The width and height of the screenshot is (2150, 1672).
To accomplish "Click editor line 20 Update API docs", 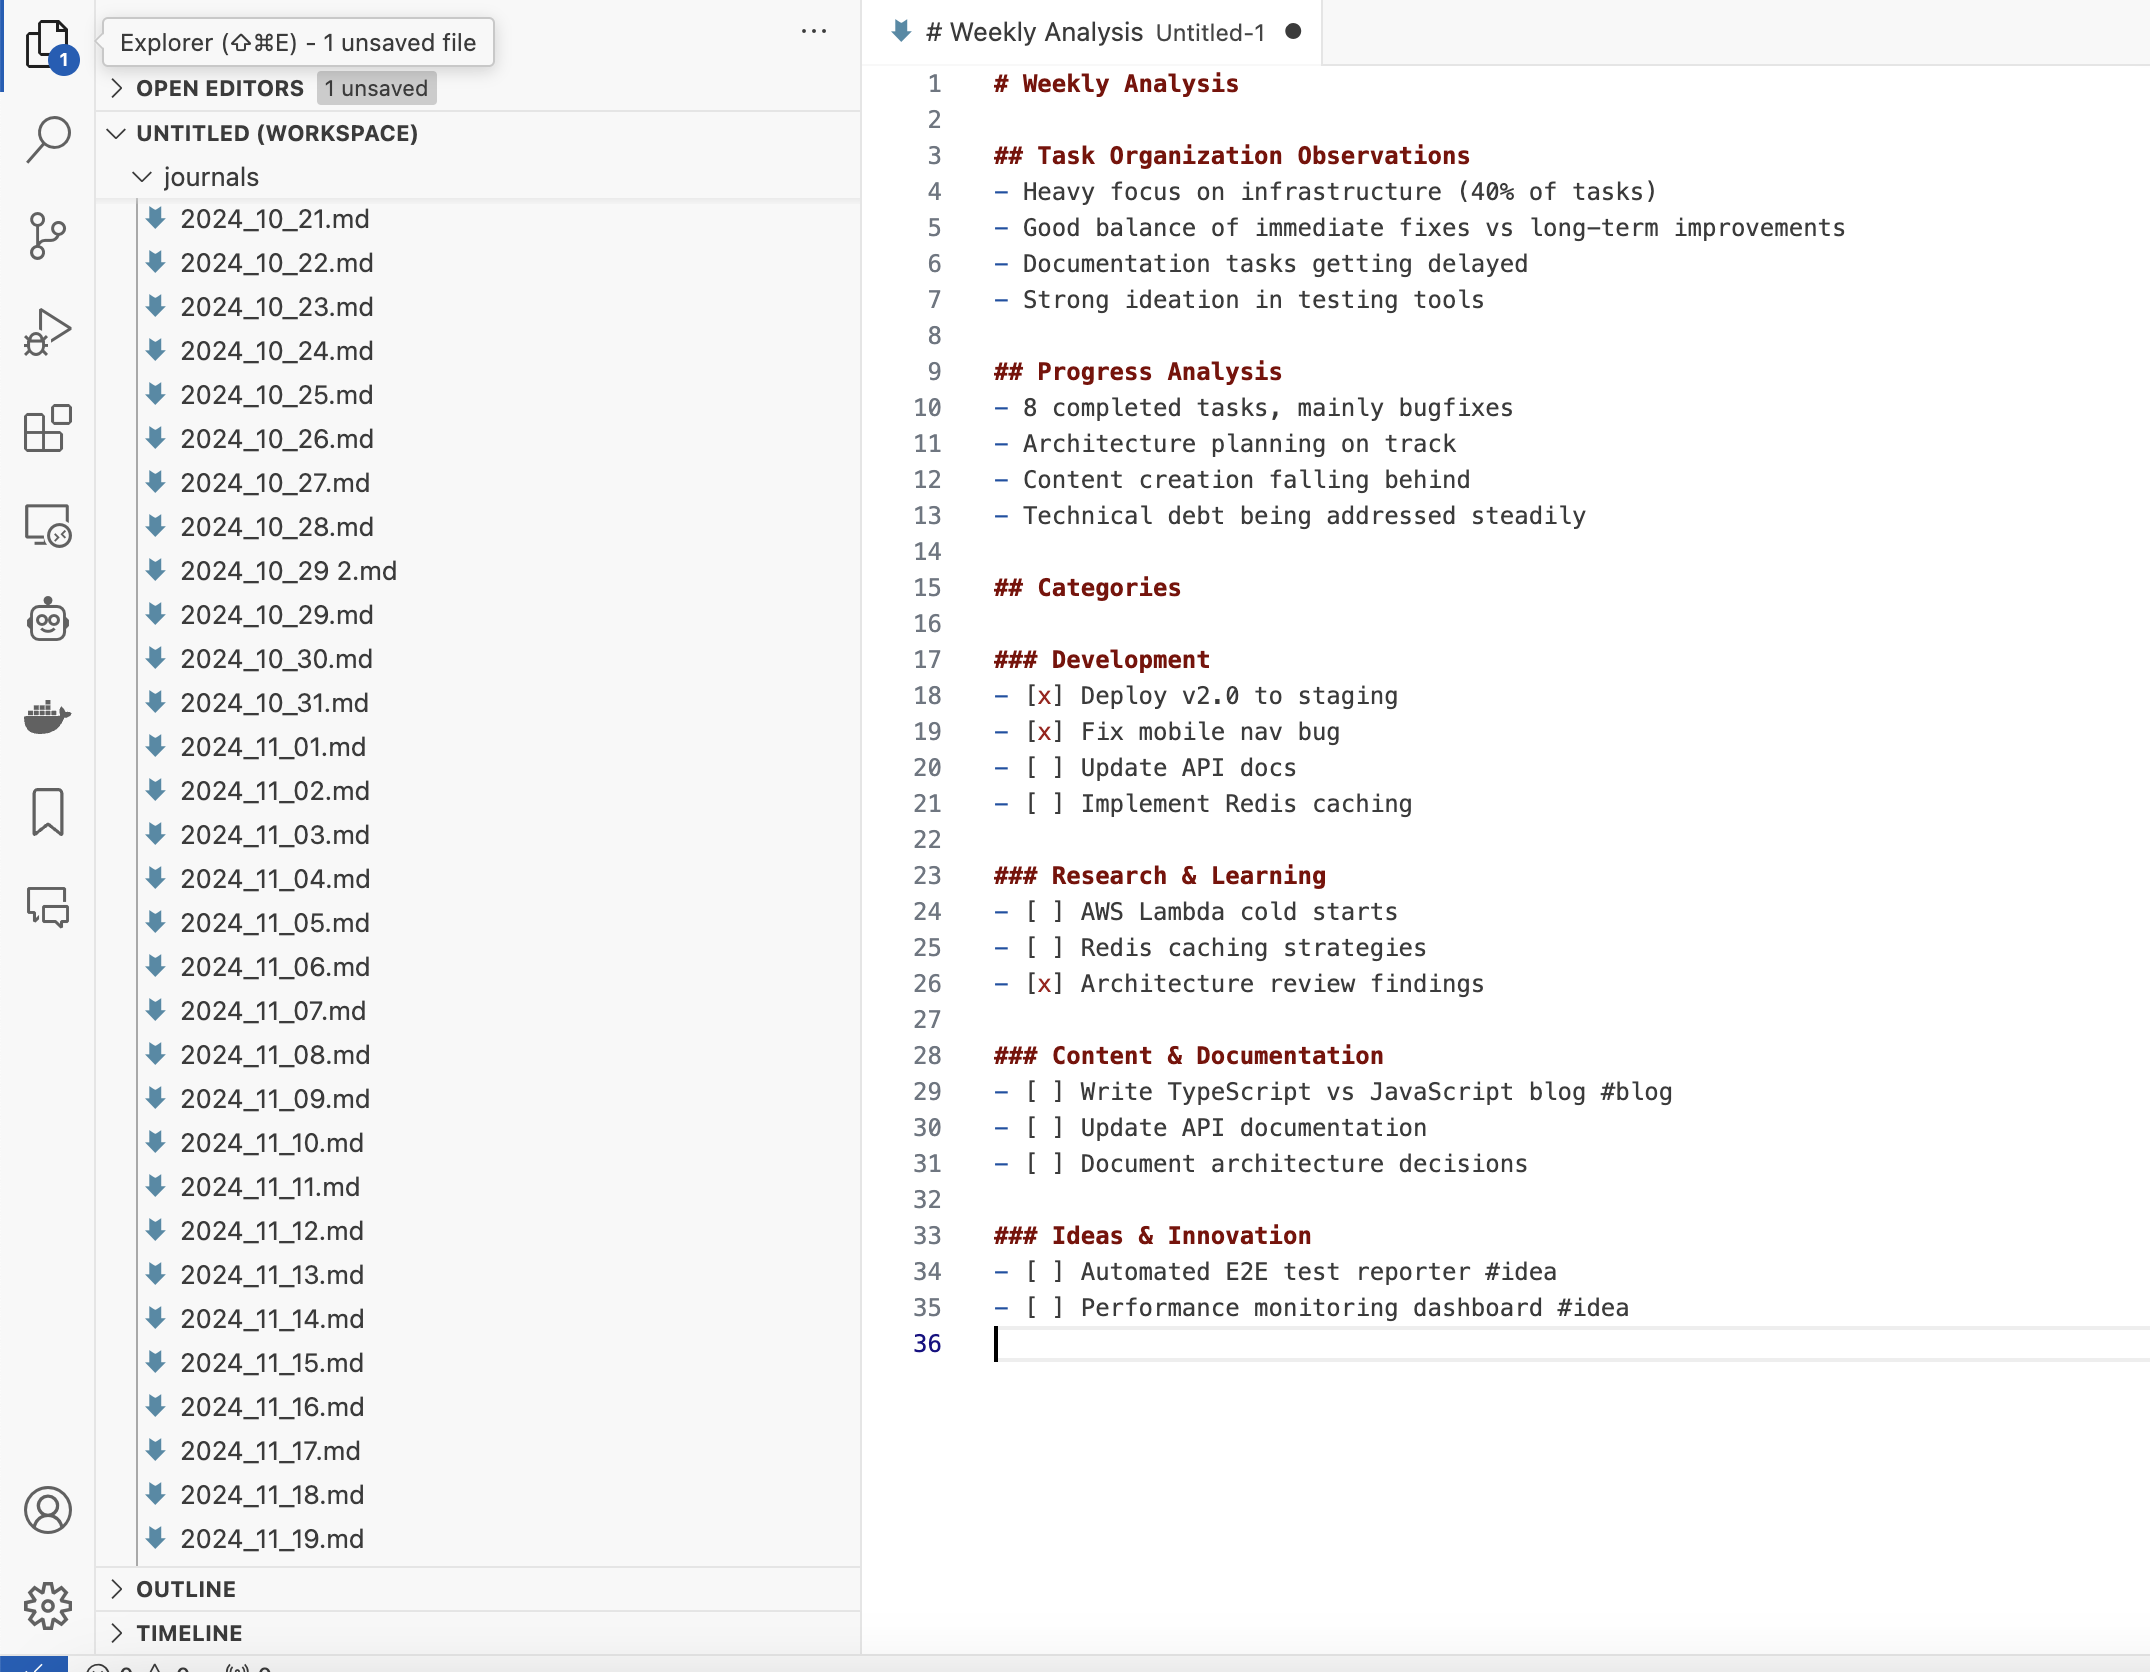I will pos(1187,768).
